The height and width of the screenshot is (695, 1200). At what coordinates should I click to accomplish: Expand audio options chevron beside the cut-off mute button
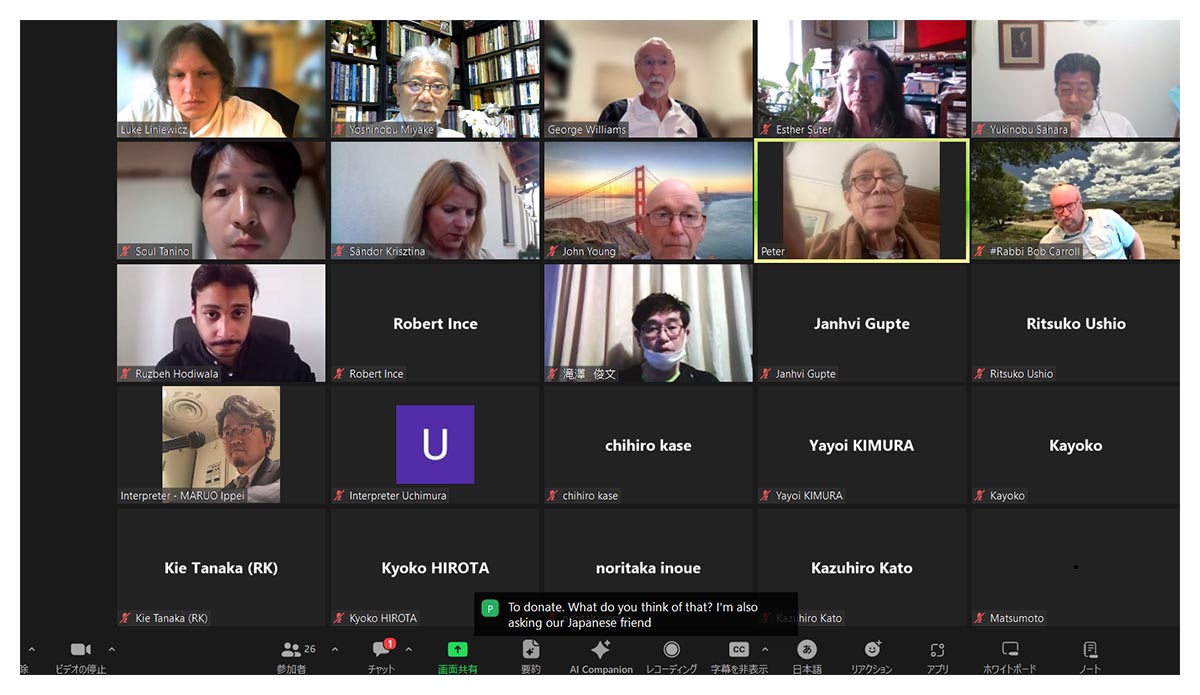31,650
